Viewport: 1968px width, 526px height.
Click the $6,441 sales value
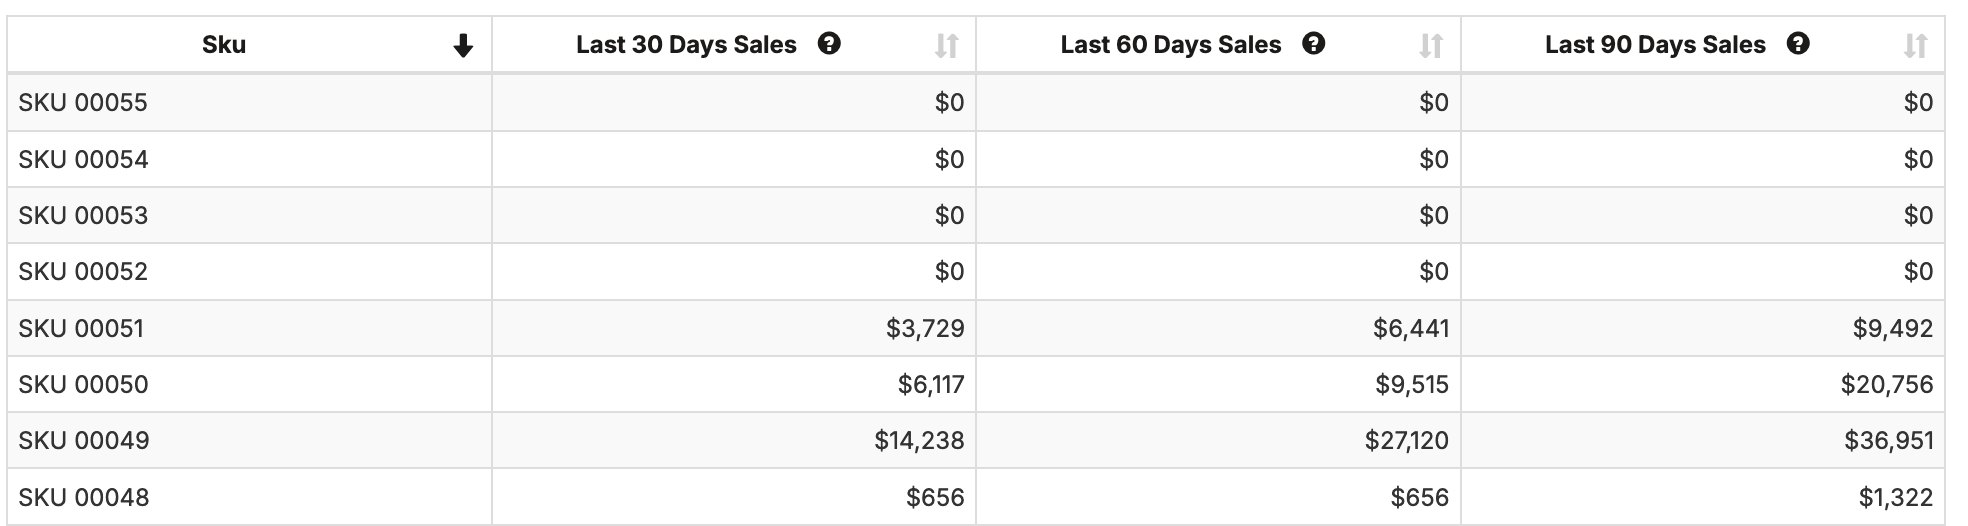pos(1410,328)
